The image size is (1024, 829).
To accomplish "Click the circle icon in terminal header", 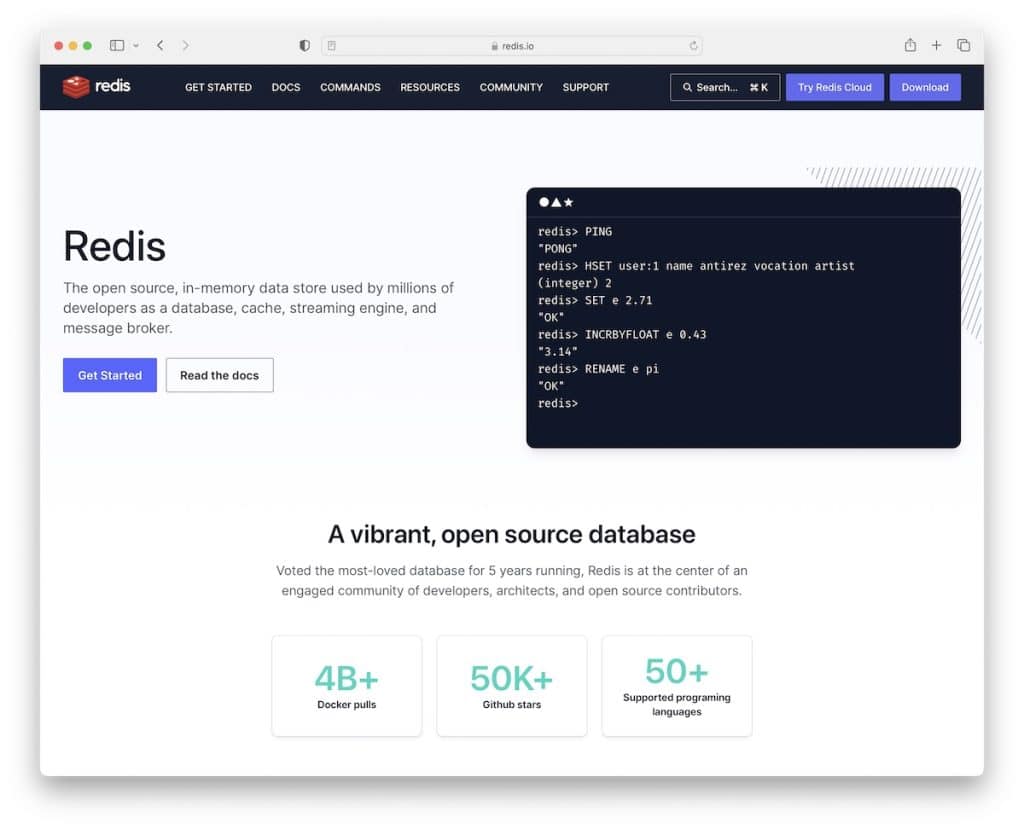I will coord(544,202).
